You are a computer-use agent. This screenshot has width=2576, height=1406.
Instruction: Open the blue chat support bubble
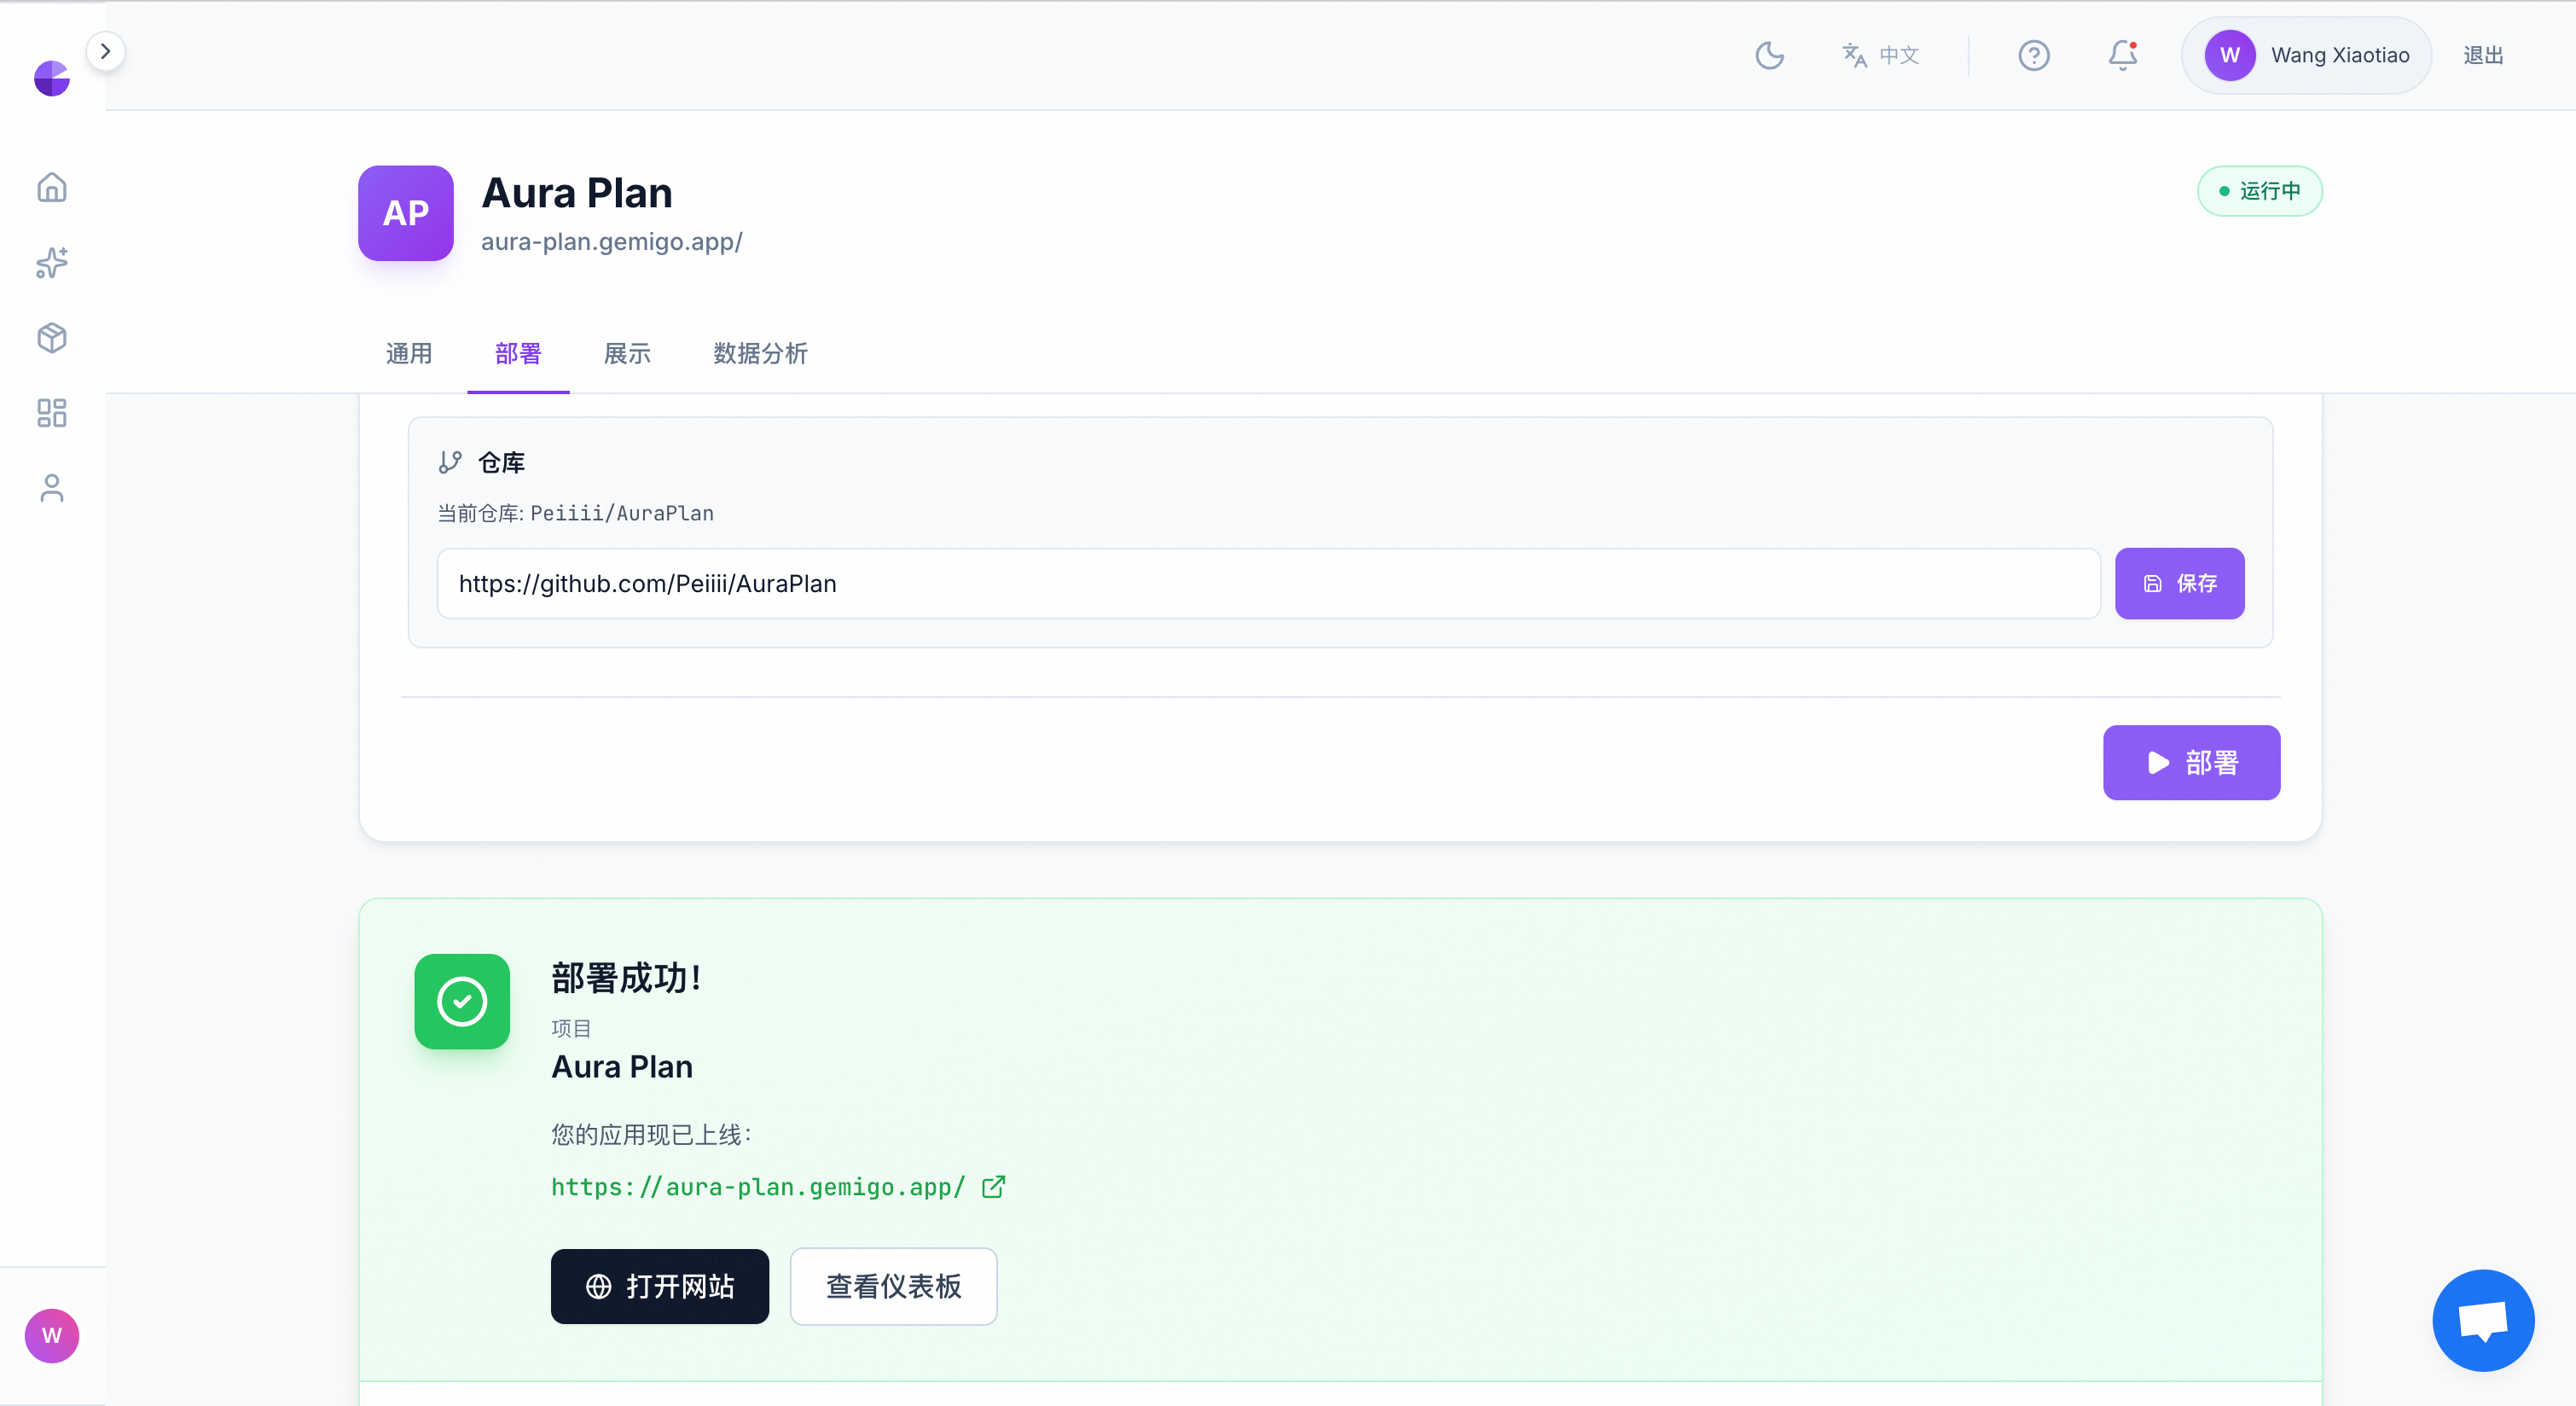click(x=2482, y=1320)
